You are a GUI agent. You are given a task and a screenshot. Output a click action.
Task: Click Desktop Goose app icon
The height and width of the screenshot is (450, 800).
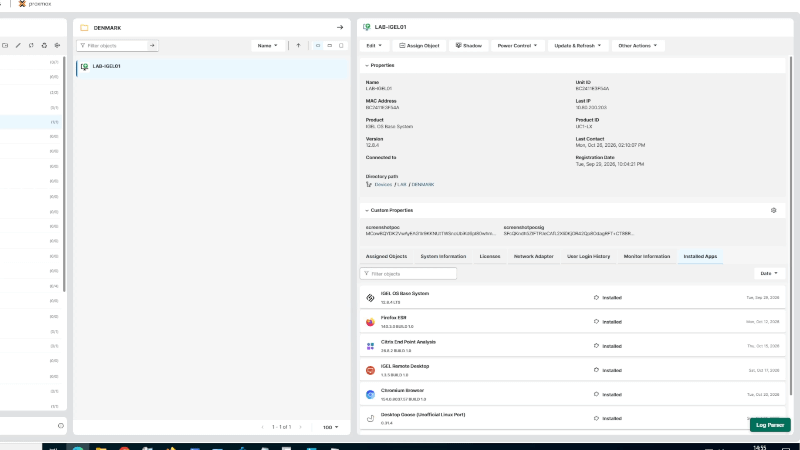point(370,418)
